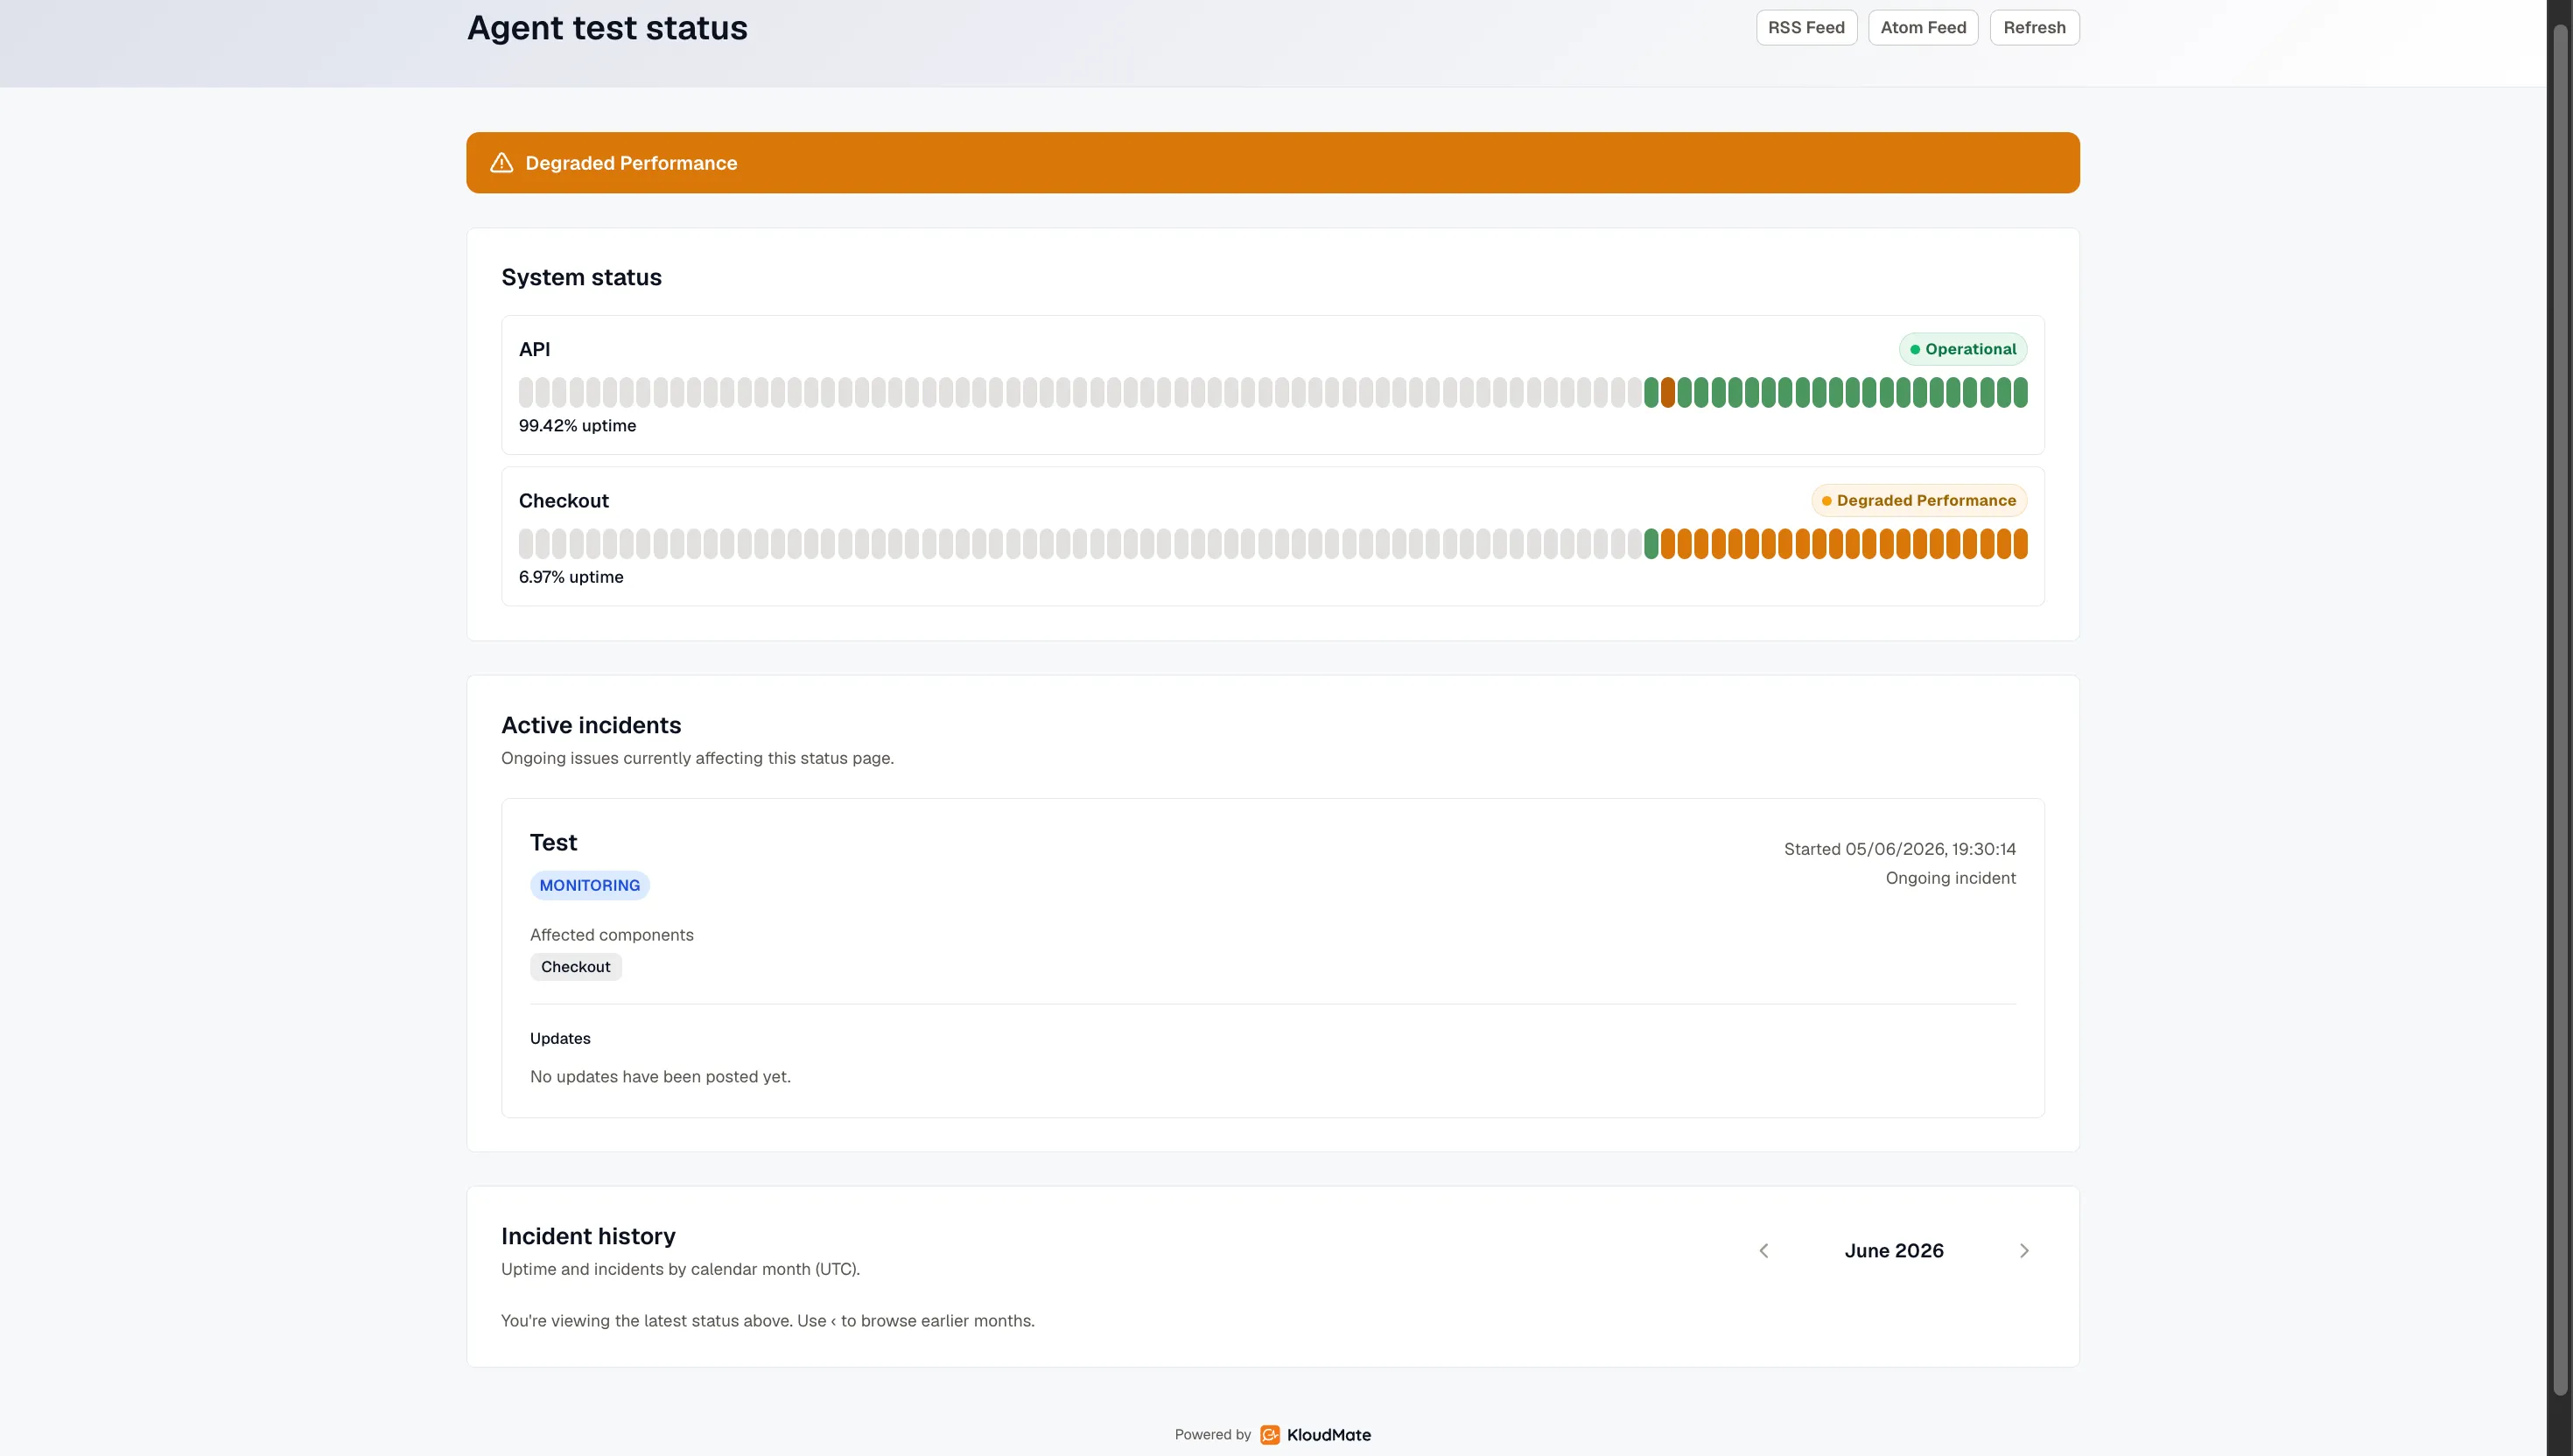
Task: Click the MONITORING status tag
Action: tap(590, 885)
